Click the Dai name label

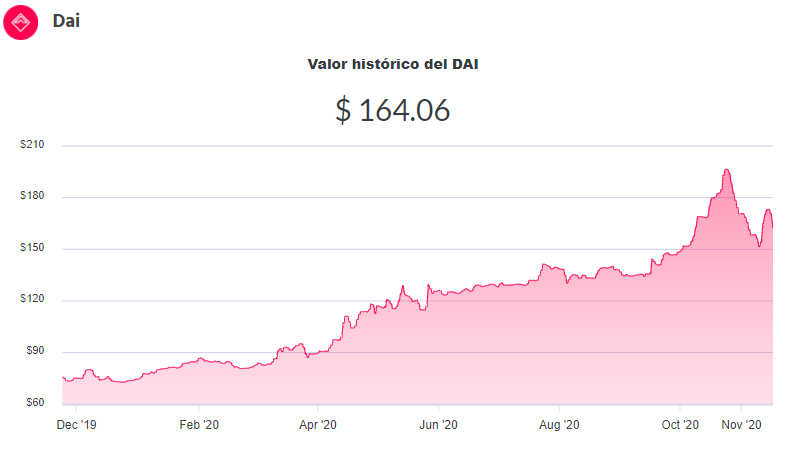coord(66,21)
